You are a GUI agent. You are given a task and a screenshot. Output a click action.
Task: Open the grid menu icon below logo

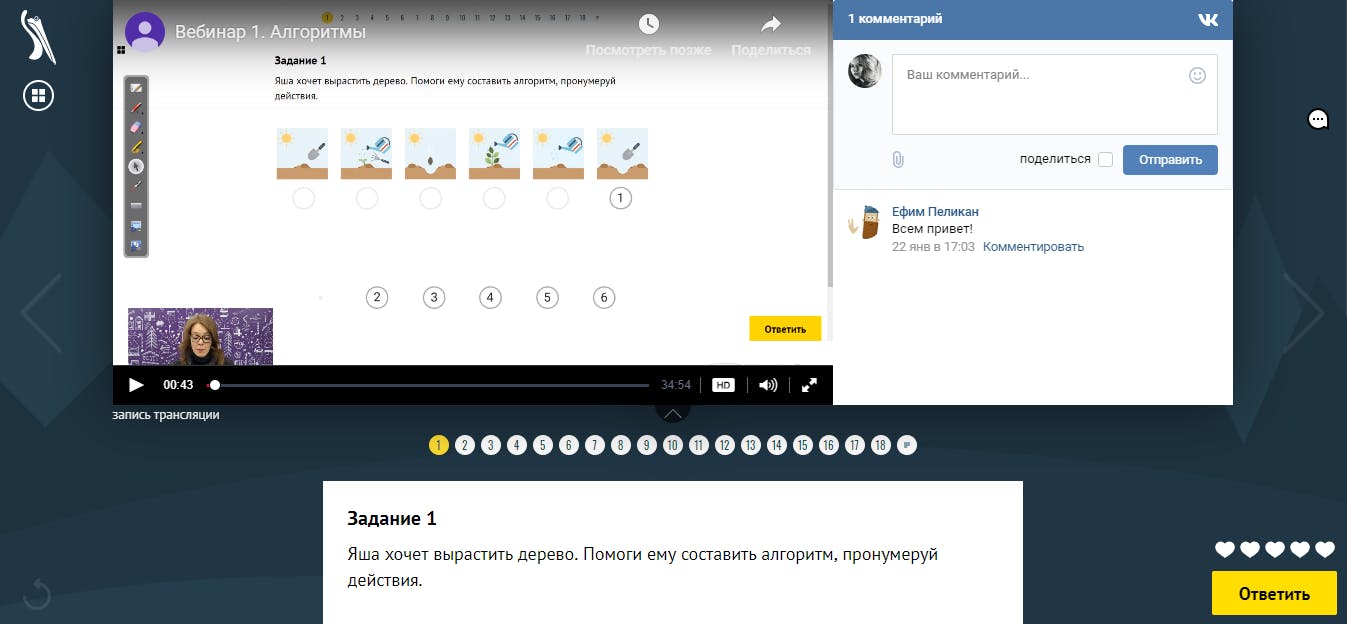coord(38,96)
